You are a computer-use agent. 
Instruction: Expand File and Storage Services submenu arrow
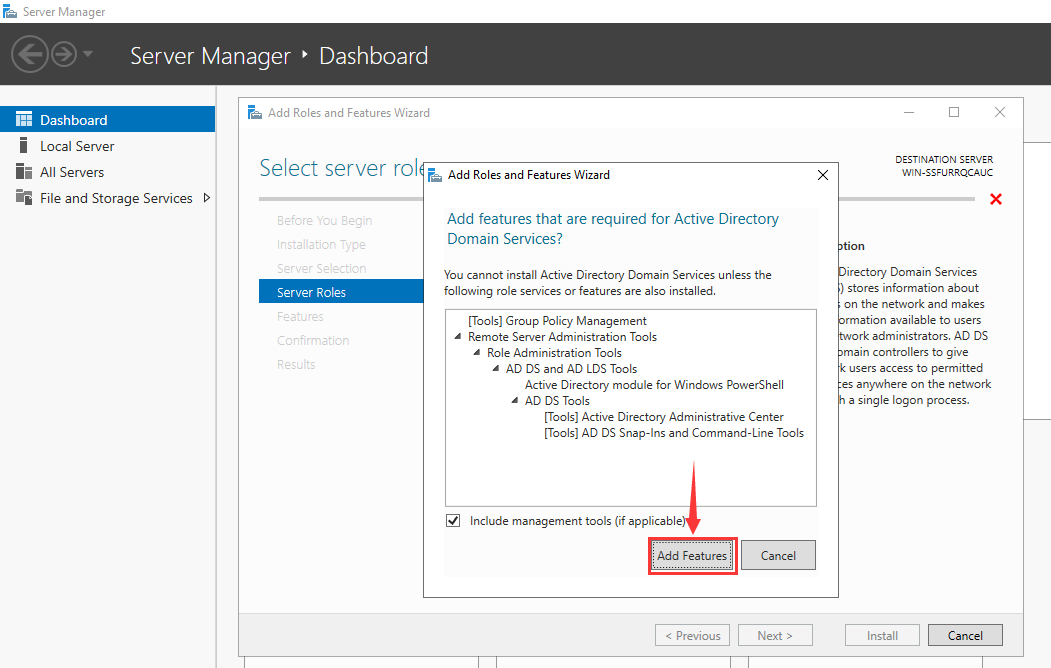point(207,198)
